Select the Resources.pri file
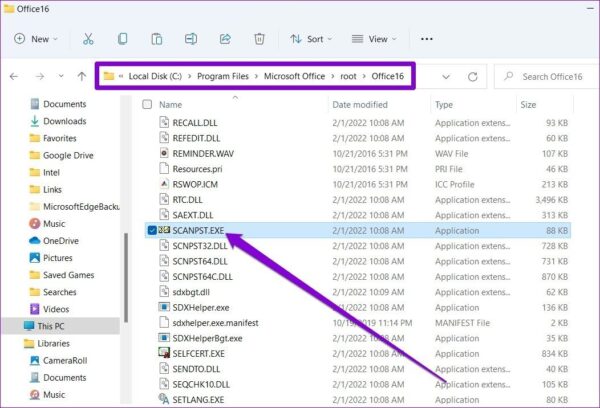This screenshot has height=408, width=600. 197,169
